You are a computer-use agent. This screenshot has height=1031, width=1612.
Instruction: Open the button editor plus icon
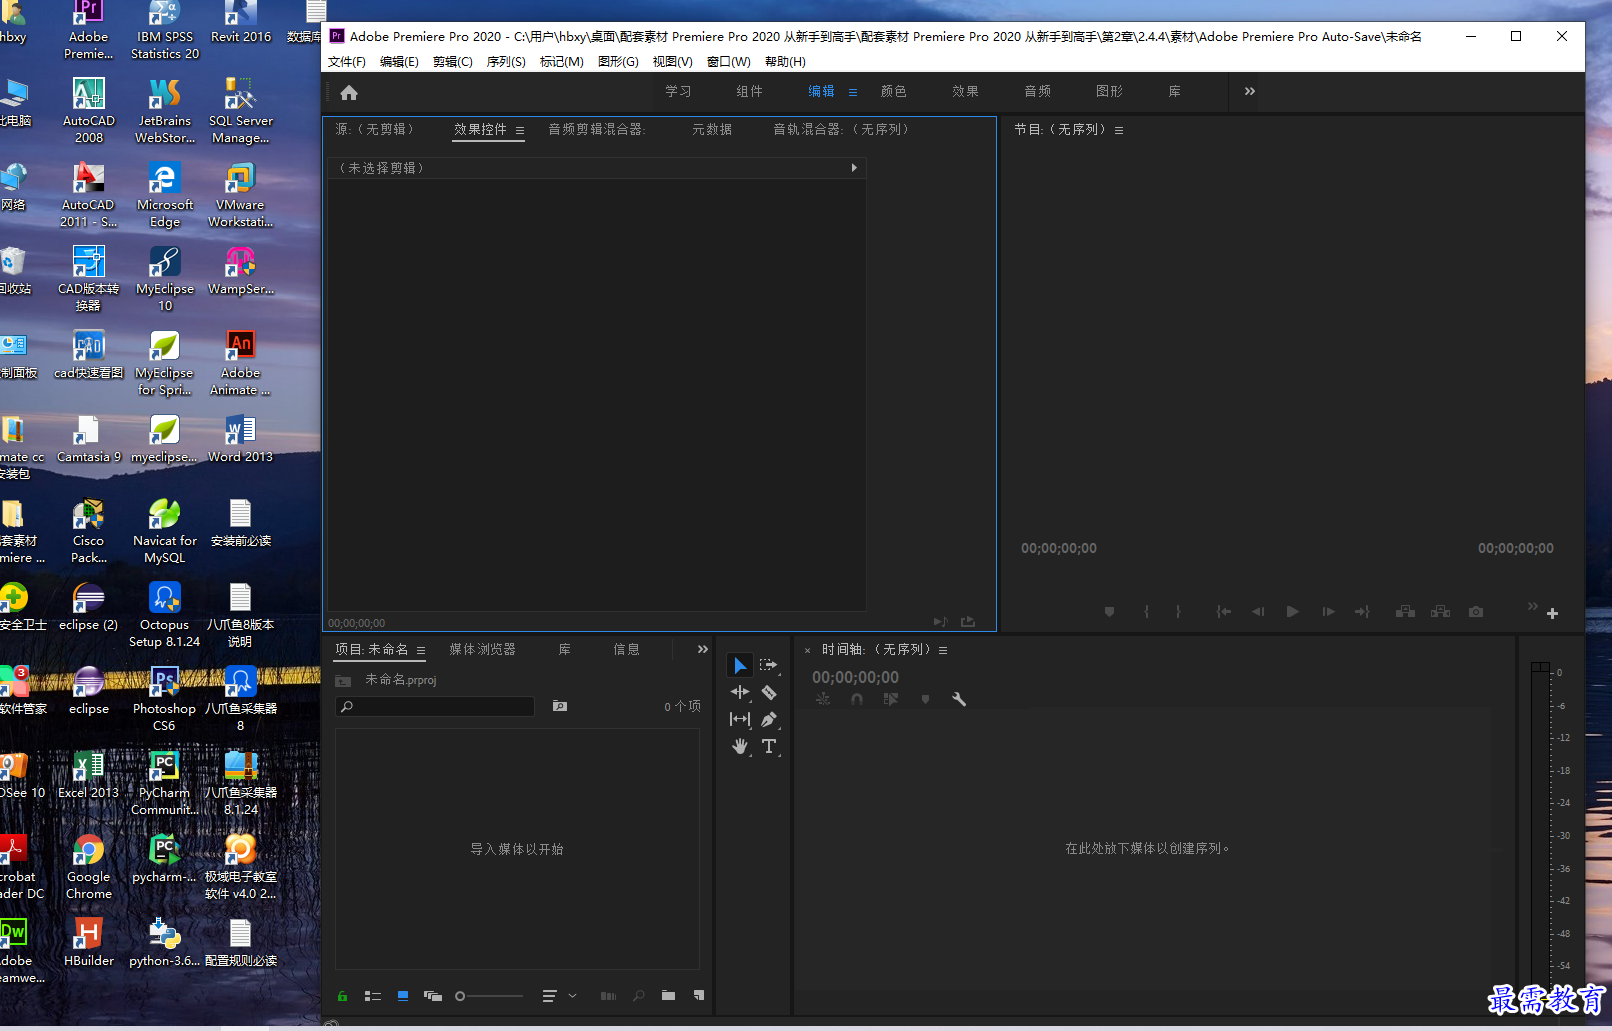pyautogui.click(x=1552, y=614)
